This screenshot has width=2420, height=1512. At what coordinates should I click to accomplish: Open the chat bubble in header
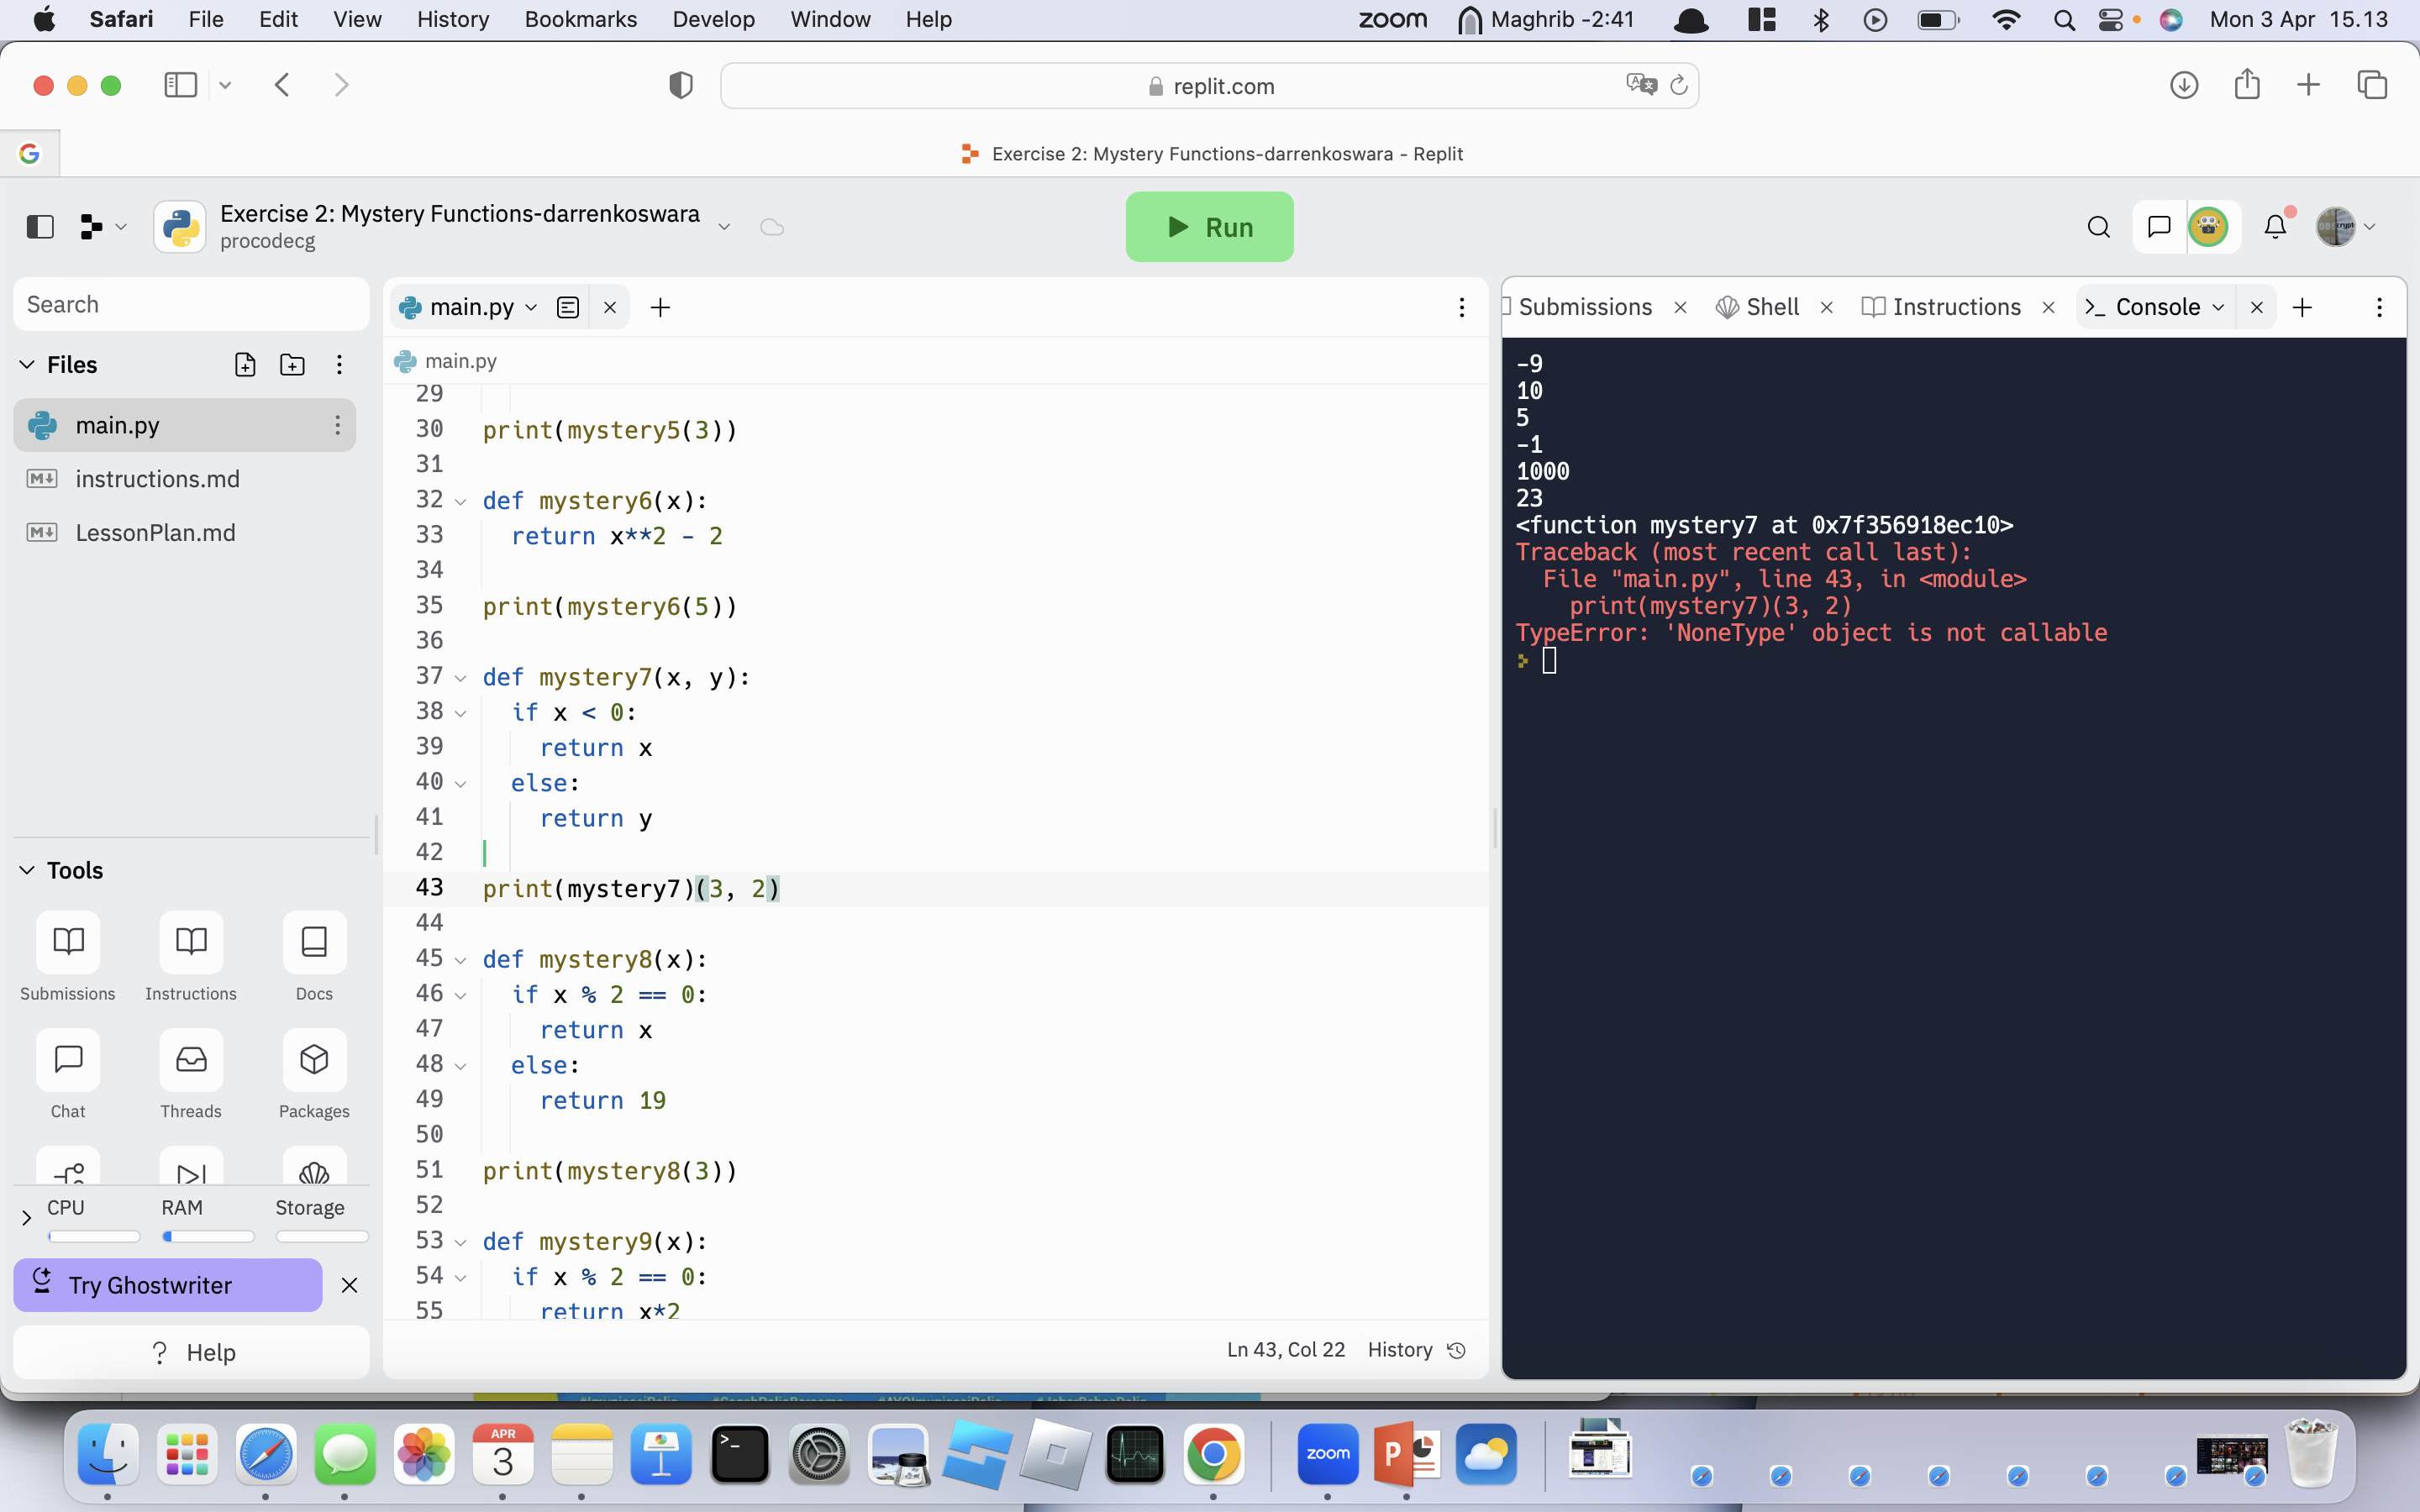2159,227
